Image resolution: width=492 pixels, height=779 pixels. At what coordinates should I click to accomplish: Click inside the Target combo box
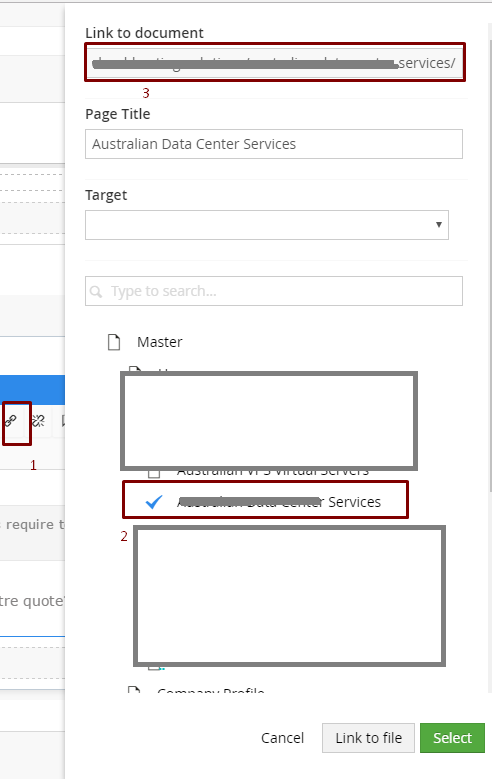tap(267, 225)
